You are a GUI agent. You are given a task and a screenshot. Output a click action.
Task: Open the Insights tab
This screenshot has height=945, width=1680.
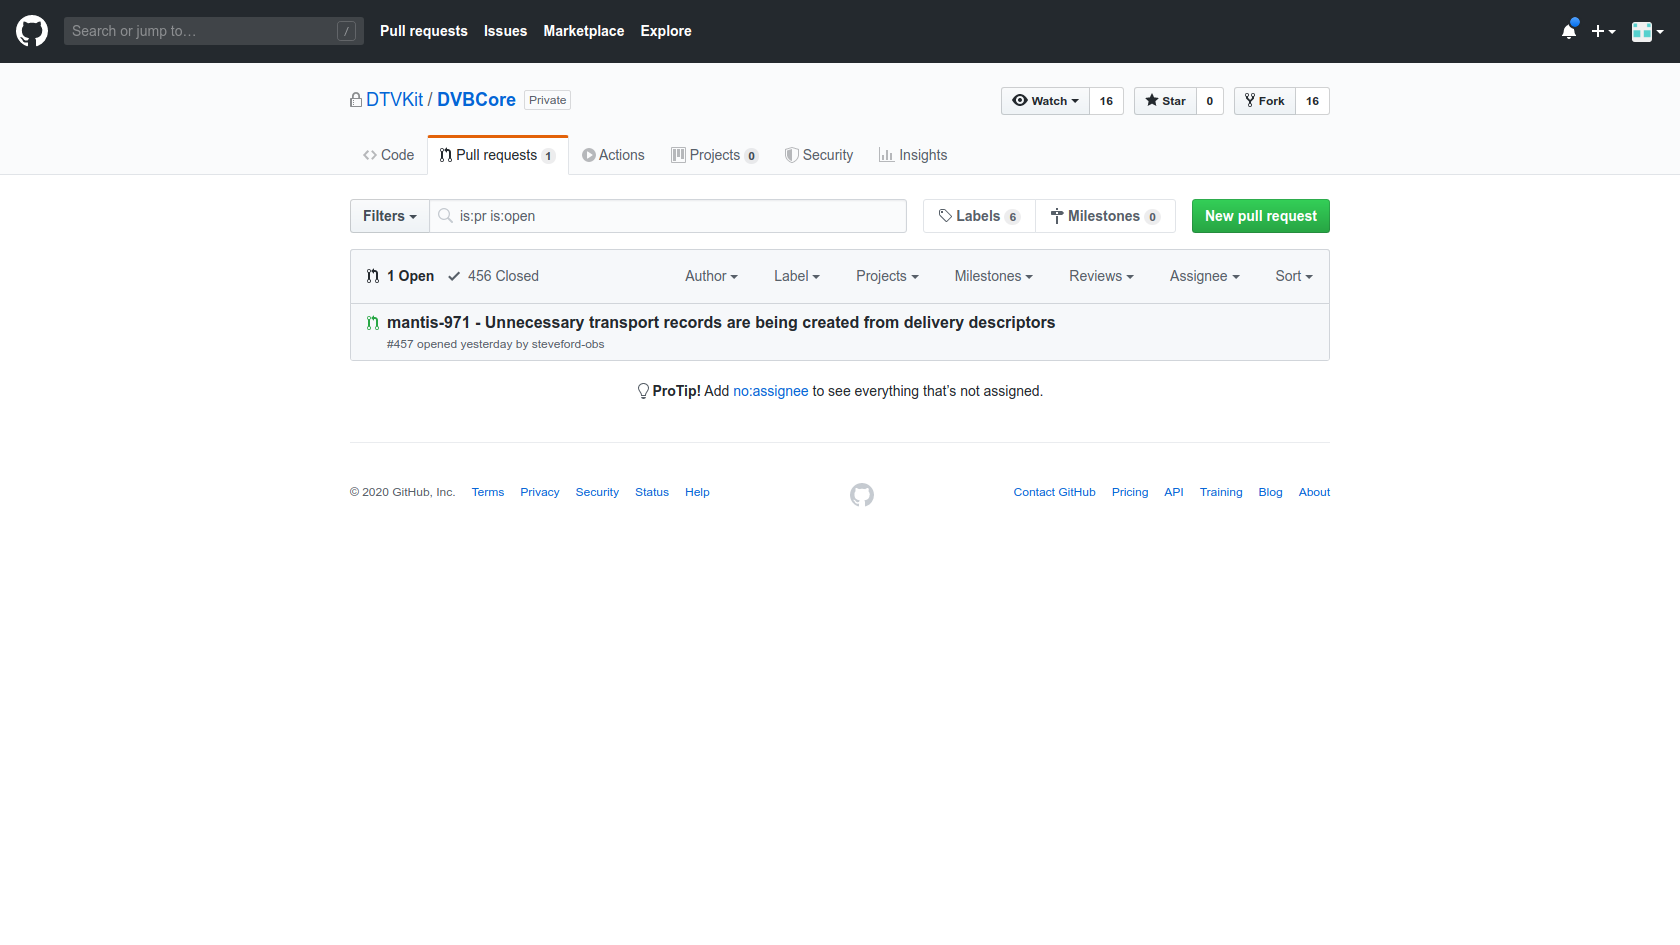click(913, 155)
